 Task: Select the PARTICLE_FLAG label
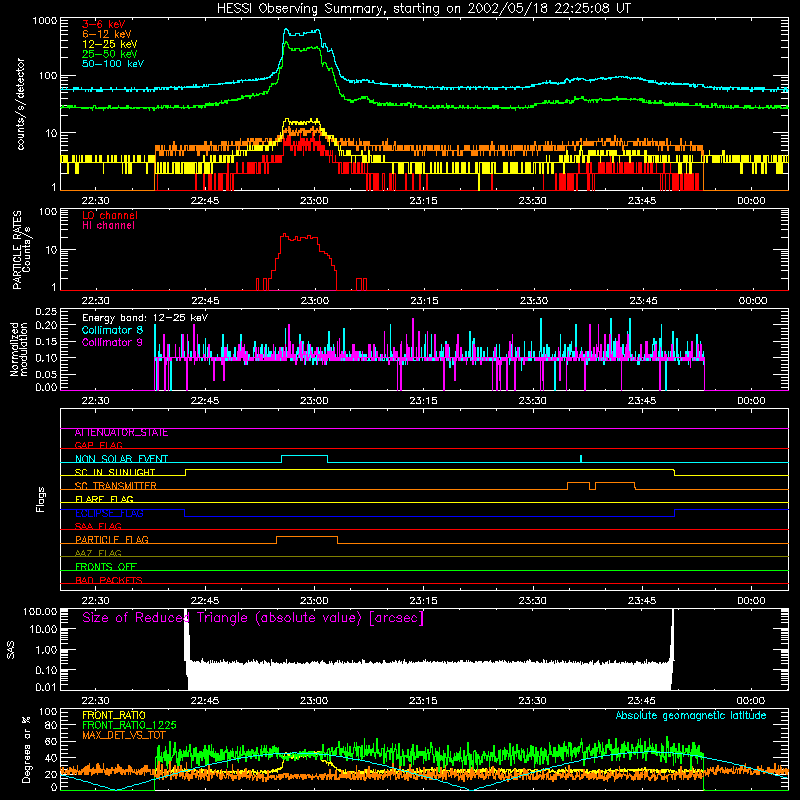coord(112,540)
